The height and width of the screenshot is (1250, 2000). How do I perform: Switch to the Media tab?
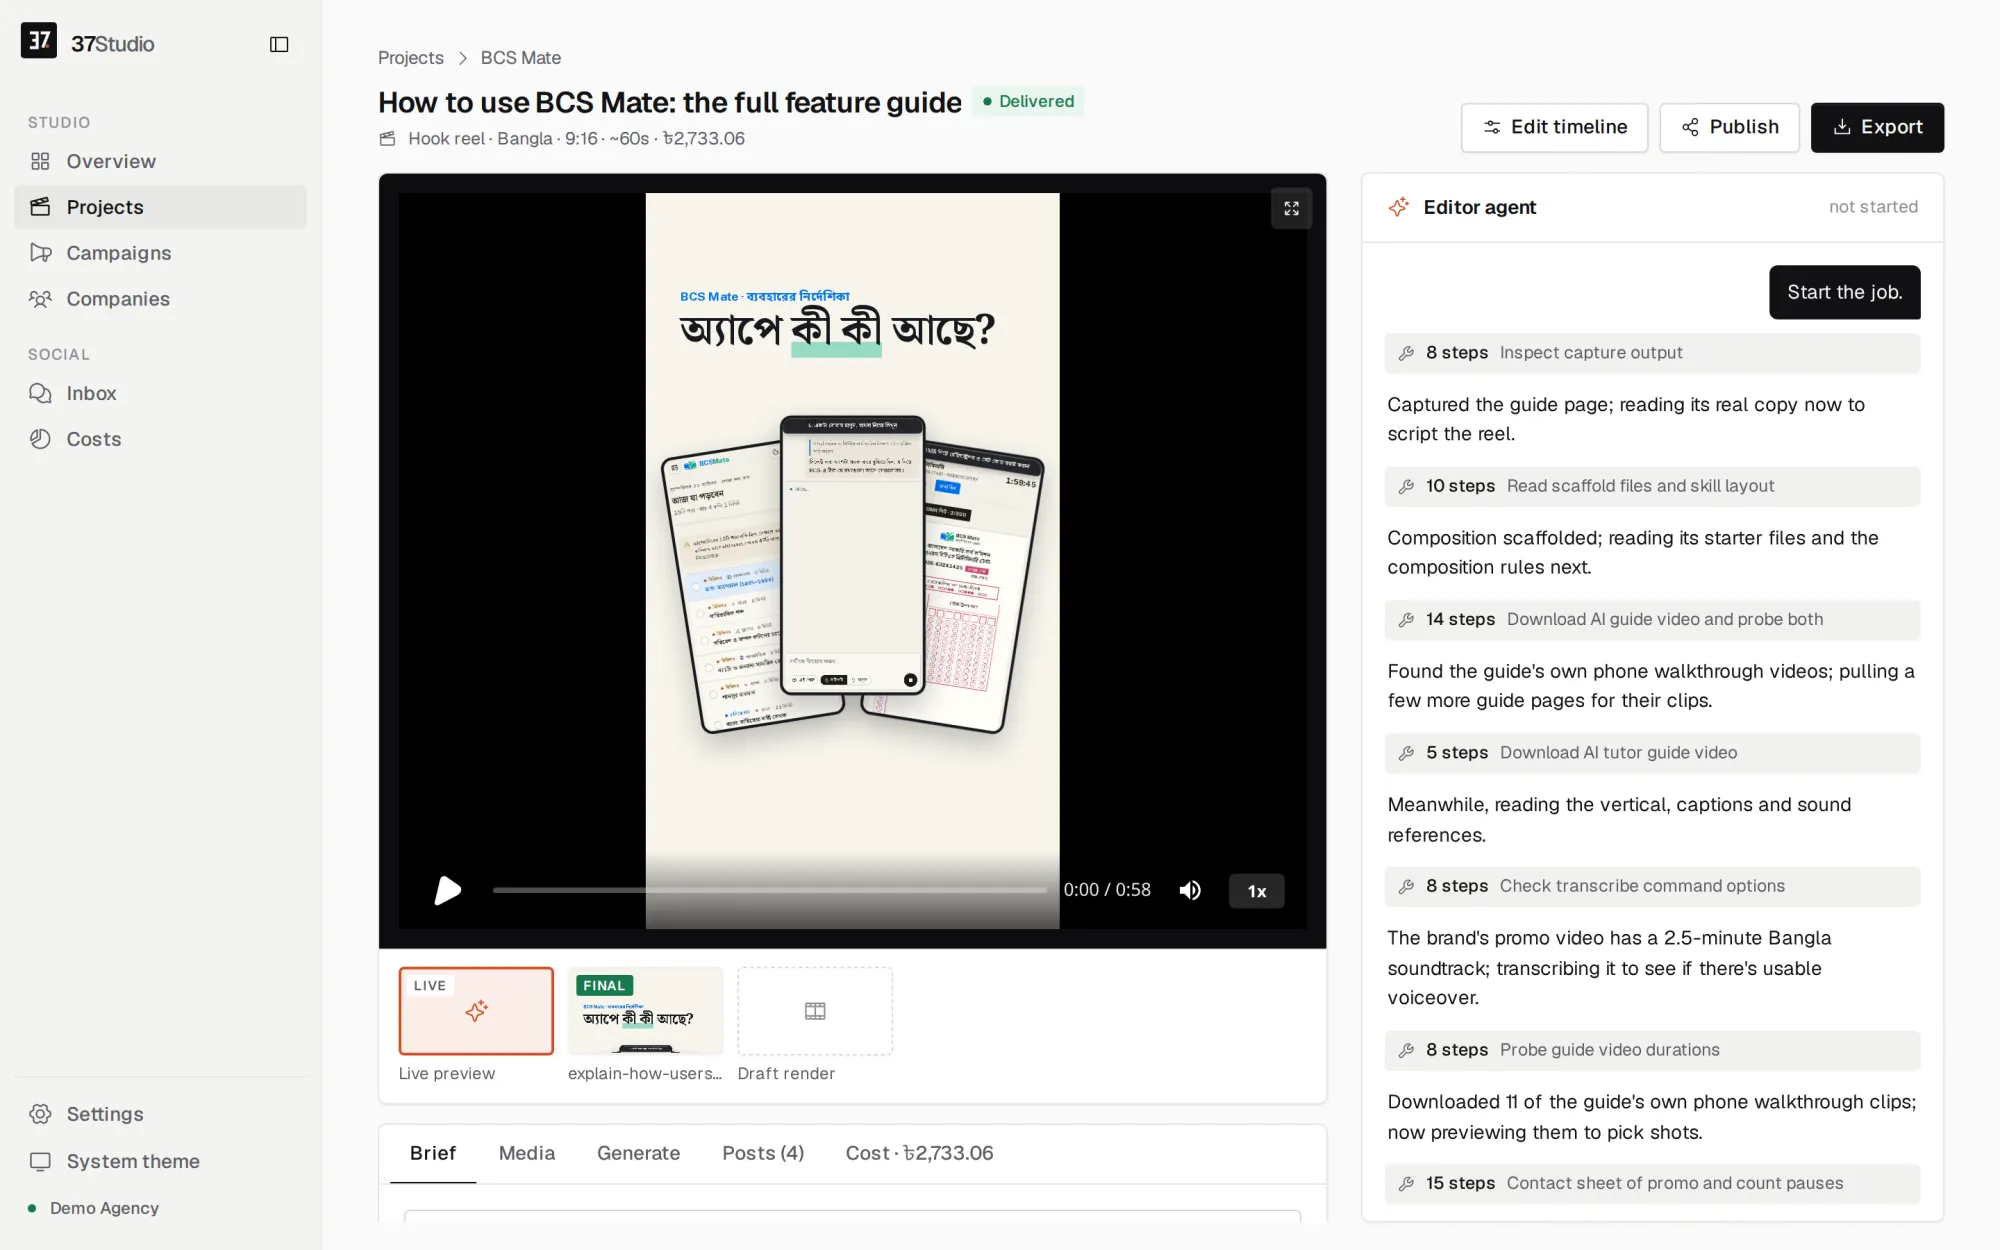point(527,1153)
